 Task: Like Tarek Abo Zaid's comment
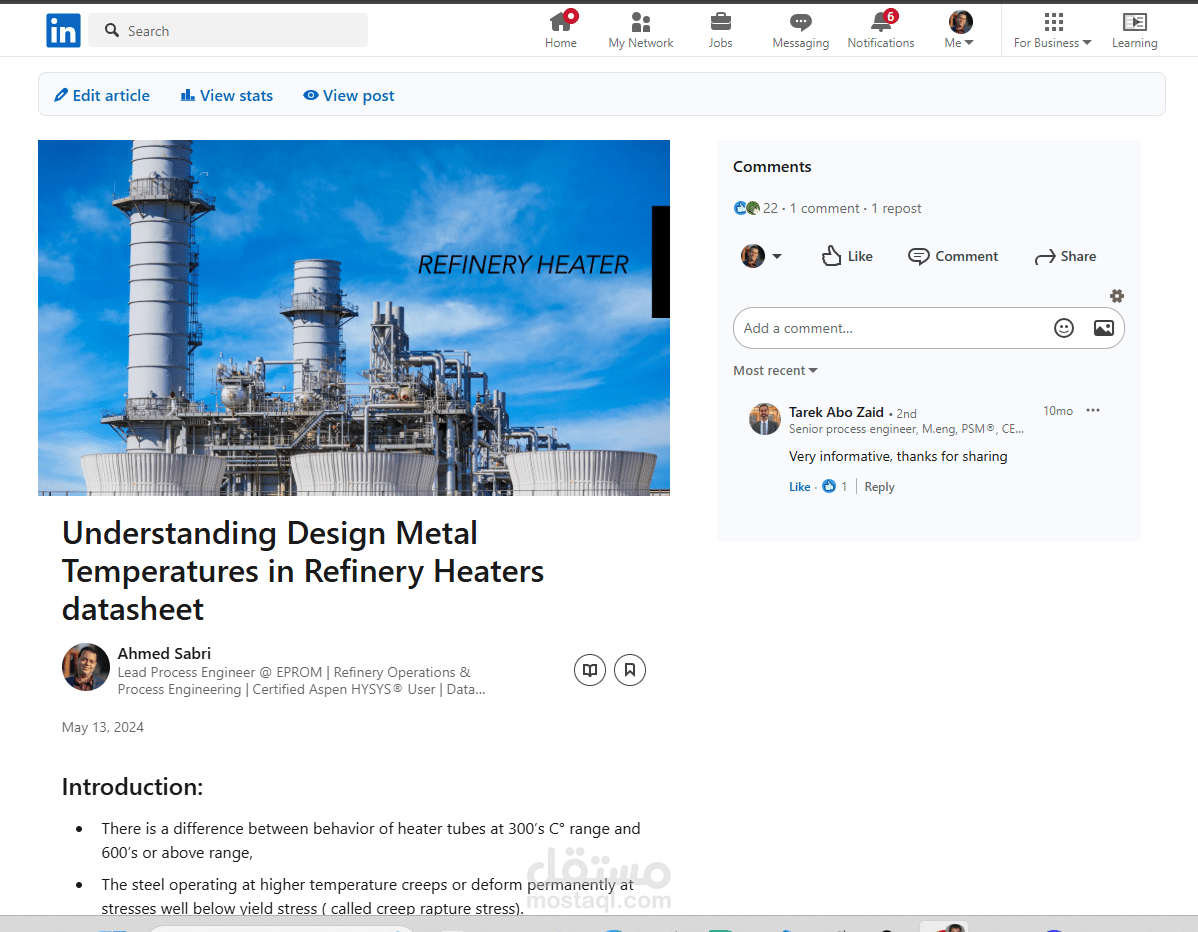[x=799, y=487]
